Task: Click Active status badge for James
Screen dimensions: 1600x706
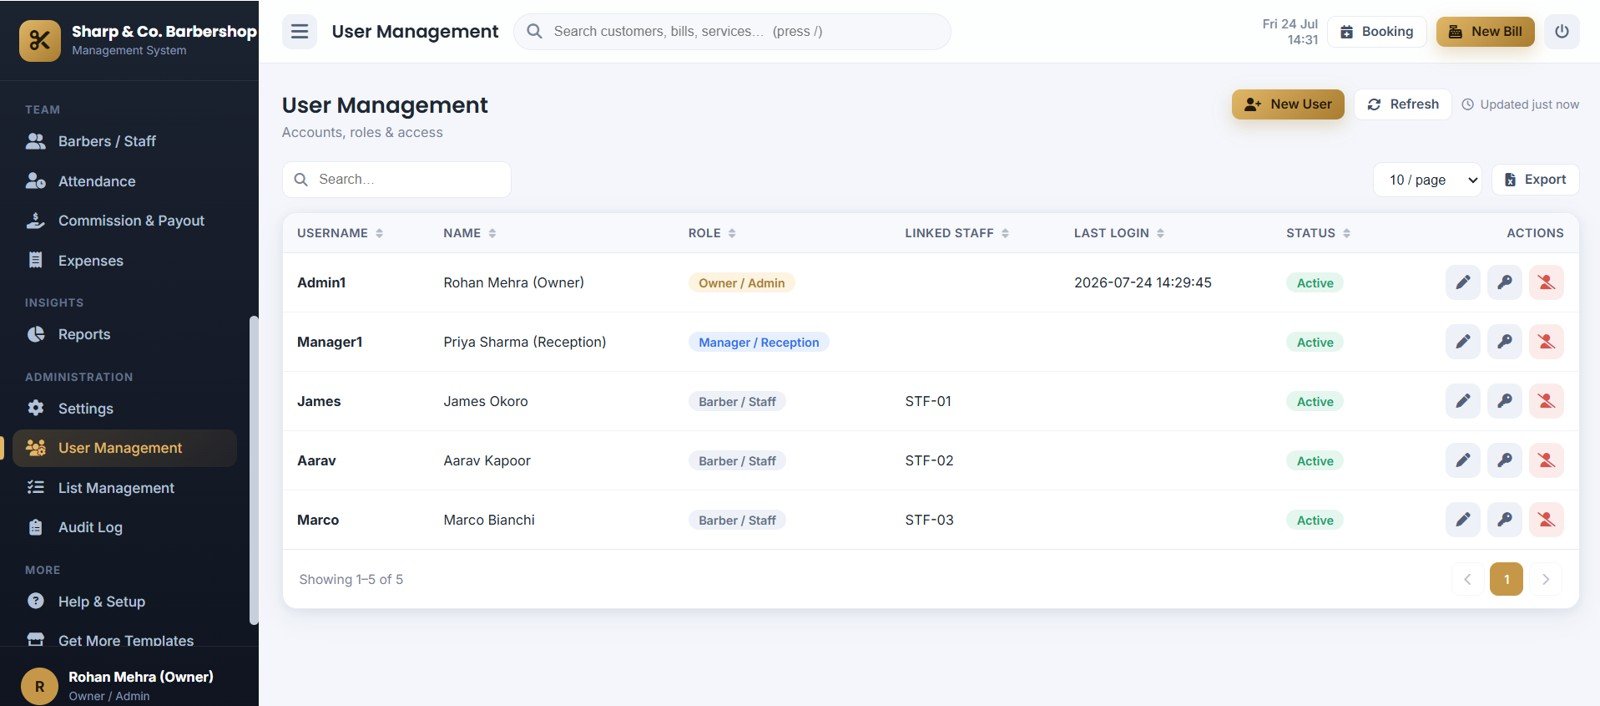Action: click(x=1315, y=401)
